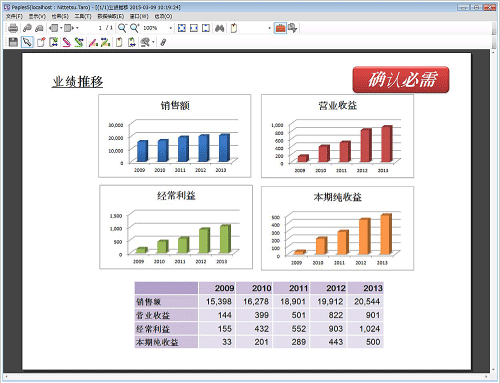500x383 pixels.
Task: Click the Zoom in magnifier icon
Action: click(x=134, y=28)
